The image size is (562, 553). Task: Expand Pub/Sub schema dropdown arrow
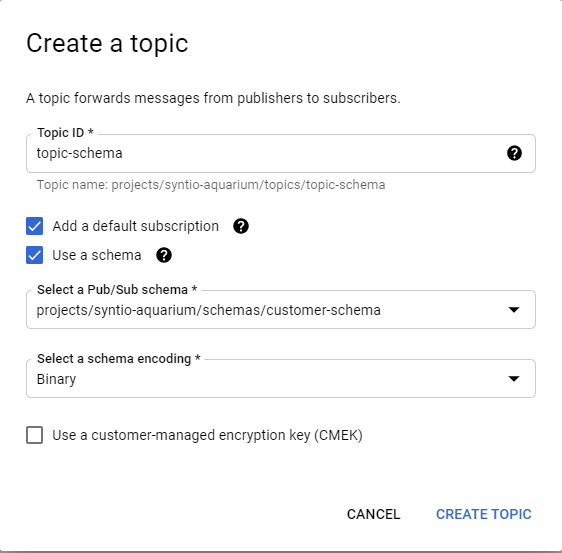(x=514, y=310)
